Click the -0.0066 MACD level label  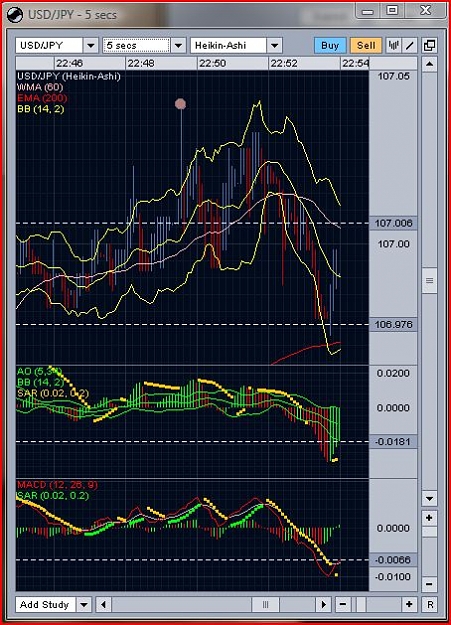tap(393, 560)
